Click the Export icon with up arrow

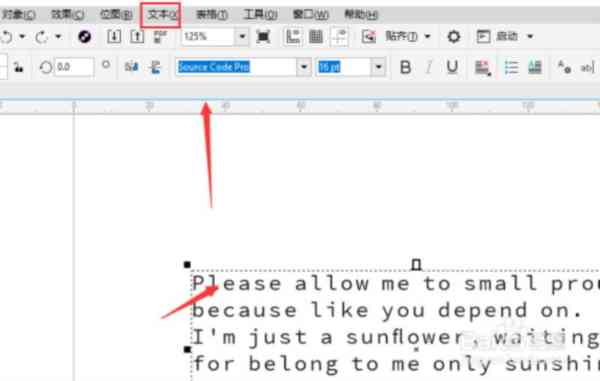tap(137, 37)
